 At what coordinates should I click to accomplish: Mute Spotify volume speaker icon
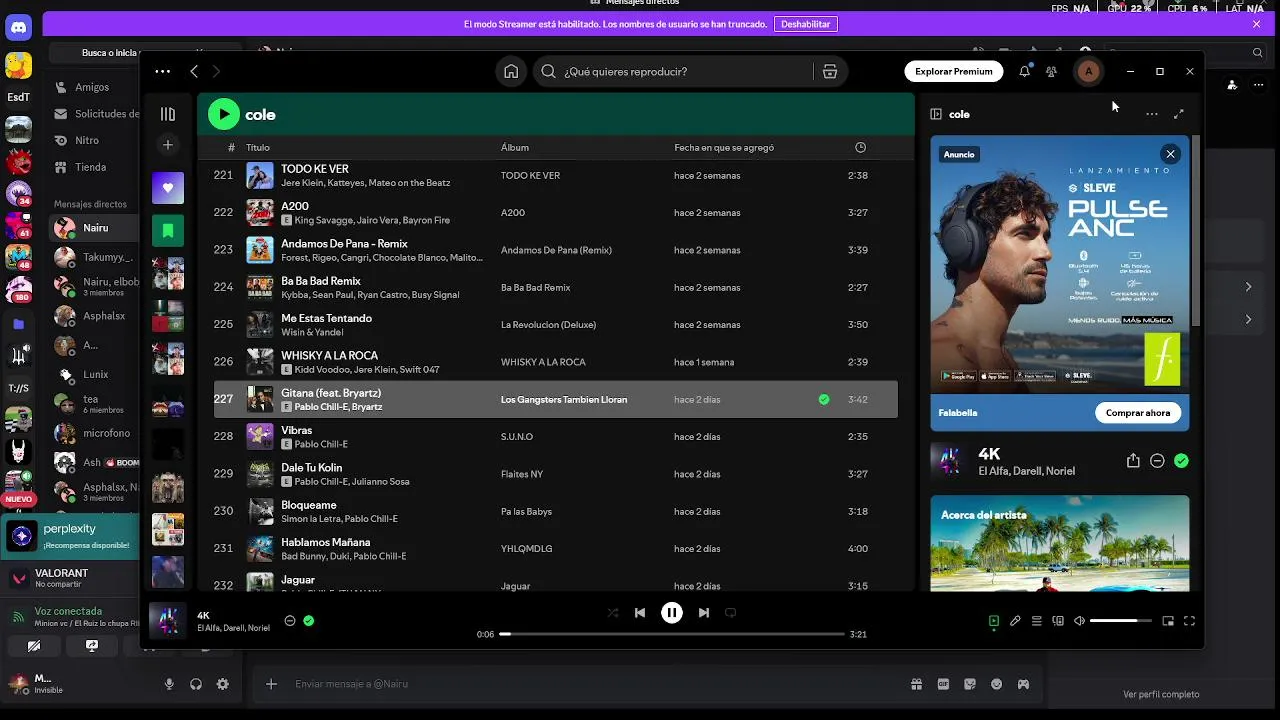point(1079,621)
